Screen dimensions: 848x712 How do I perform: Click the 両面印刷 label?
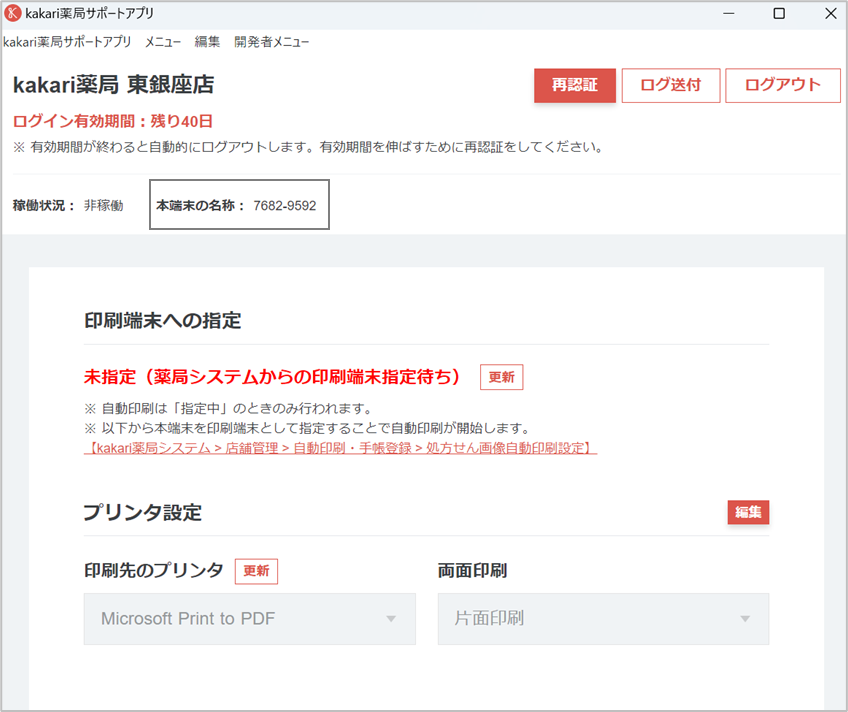(x=472, y=571)
